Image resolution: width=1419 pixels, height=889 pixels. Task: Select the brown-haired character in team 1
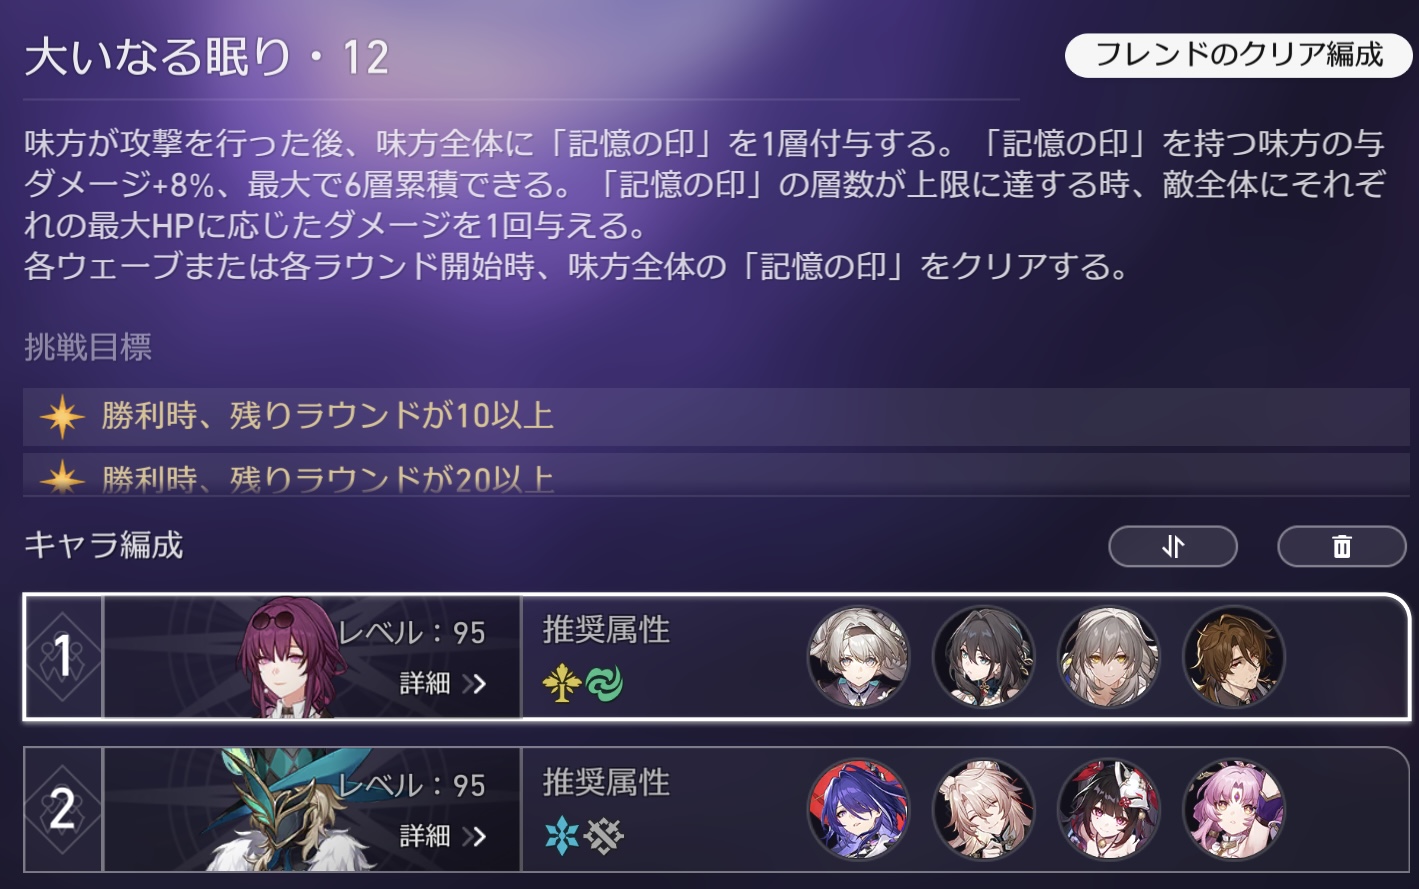pos(1234,657)
